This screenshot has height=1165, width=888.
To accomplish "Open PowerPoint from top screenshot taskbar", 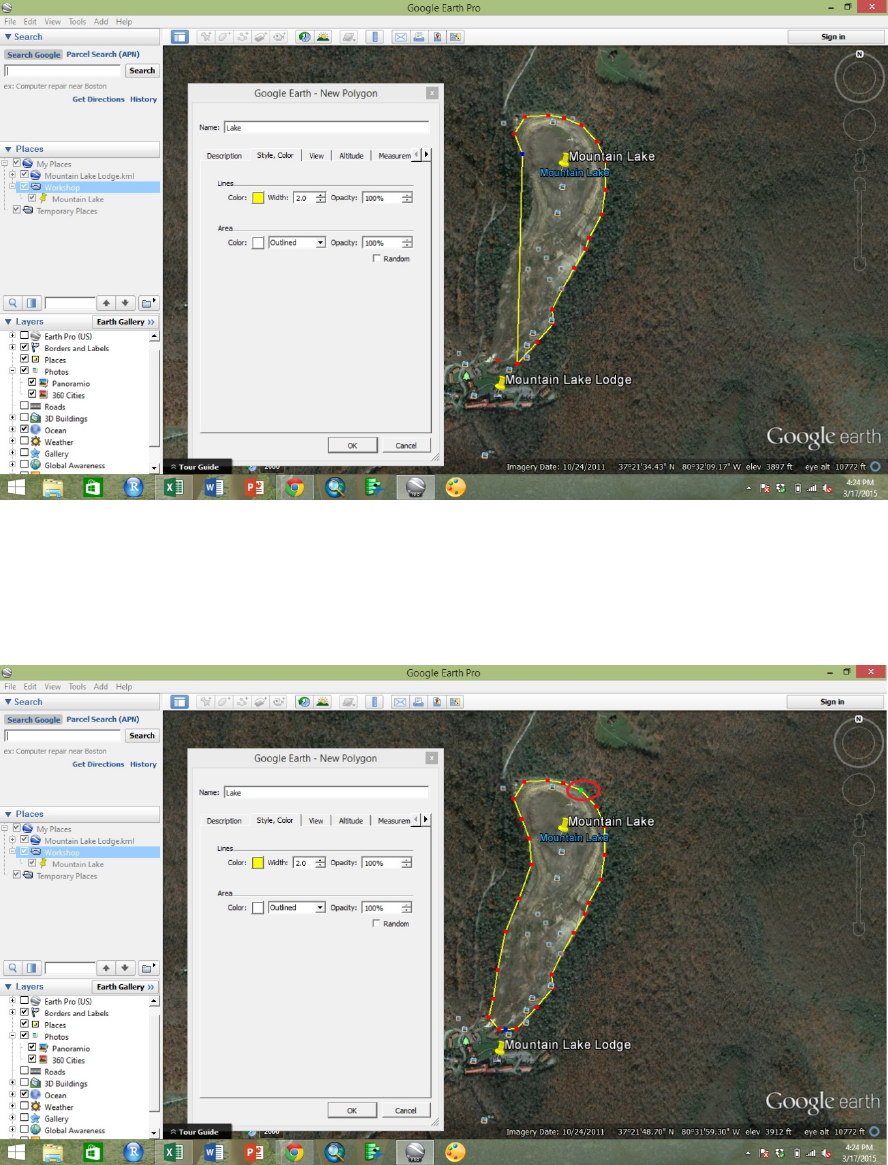I will [254, 487].
